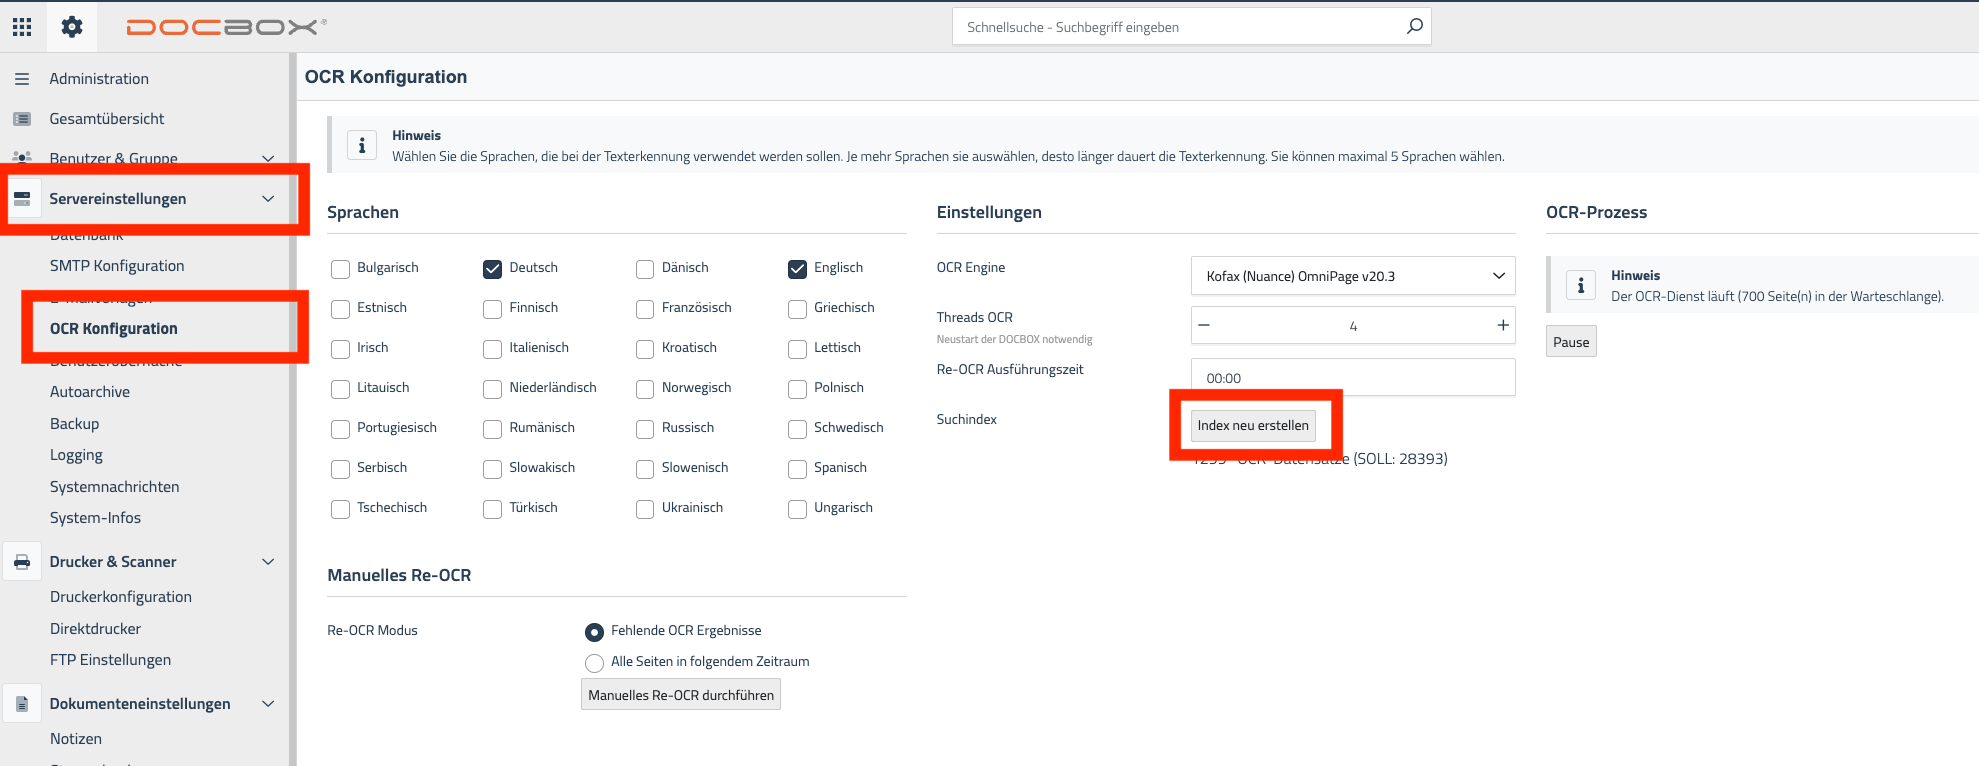Open the OCR Engine dropdown
Screen dimensions: 1979x766
pos(1353,276)
